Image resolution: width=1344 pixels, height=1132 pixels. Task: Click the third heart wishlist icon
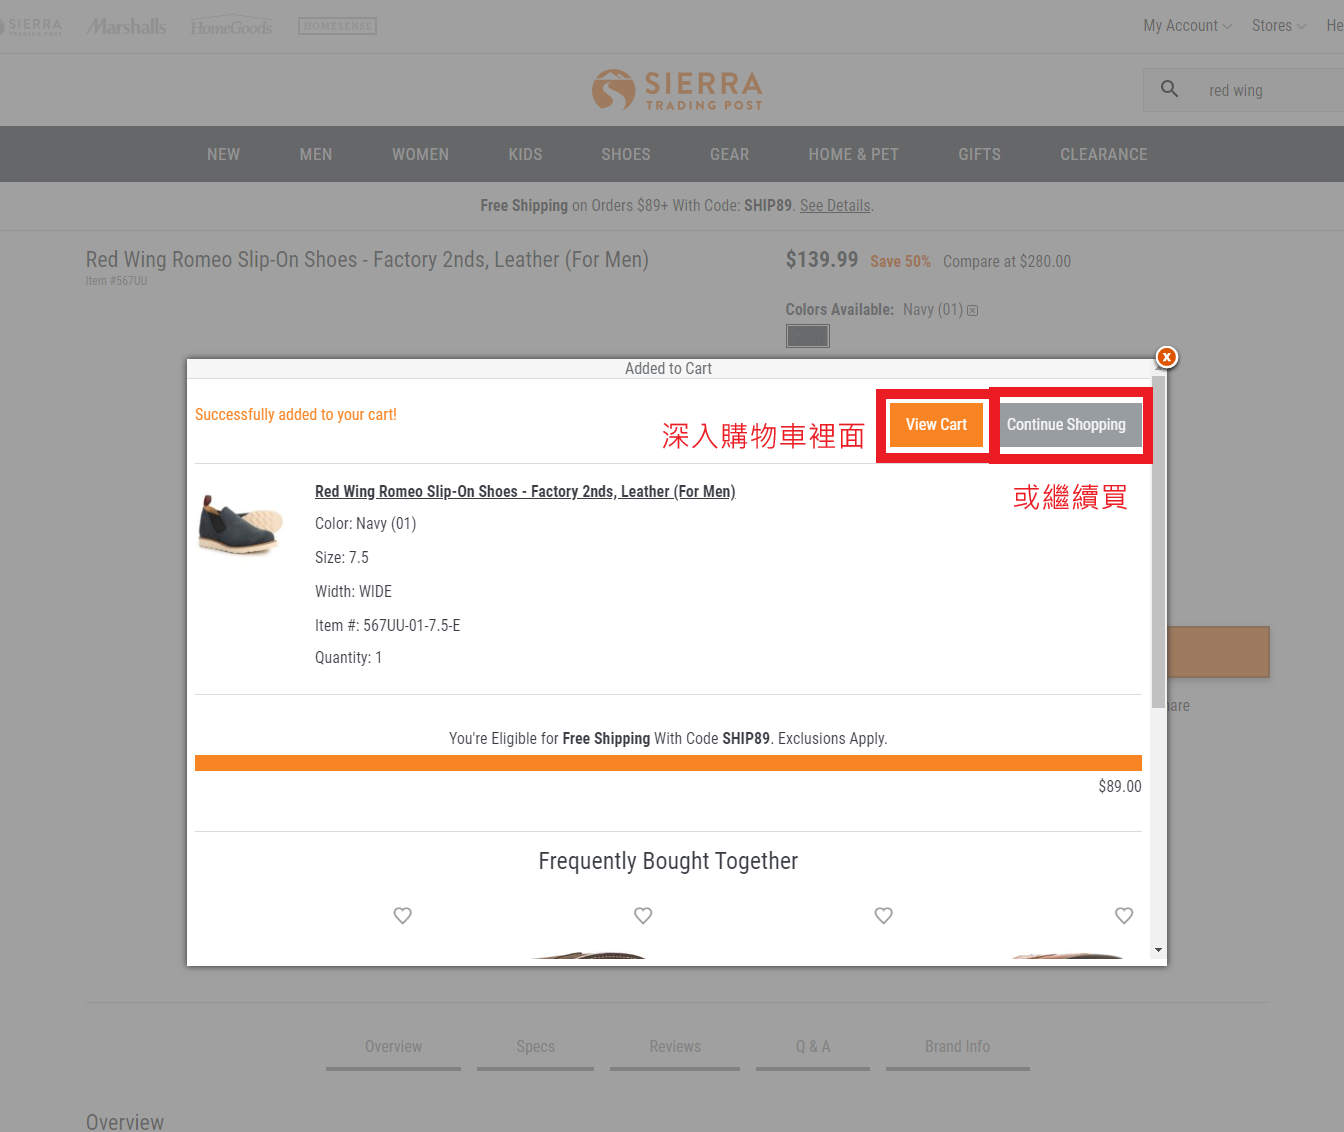click(884, 915)
